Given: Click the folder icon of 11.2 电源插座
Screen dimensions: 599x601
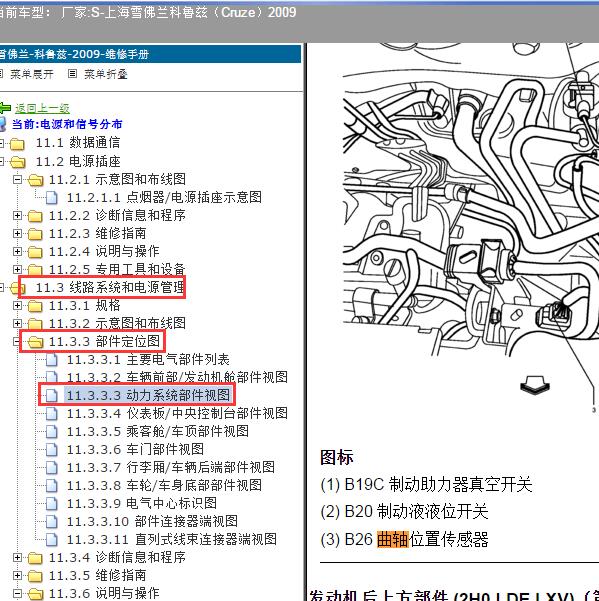Looking at the screenshot, I should [18, 162].
